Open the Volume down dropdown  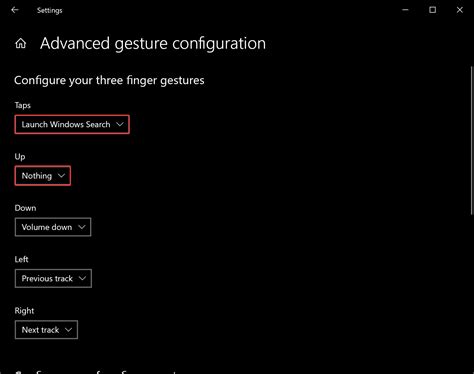coord(53,227)
